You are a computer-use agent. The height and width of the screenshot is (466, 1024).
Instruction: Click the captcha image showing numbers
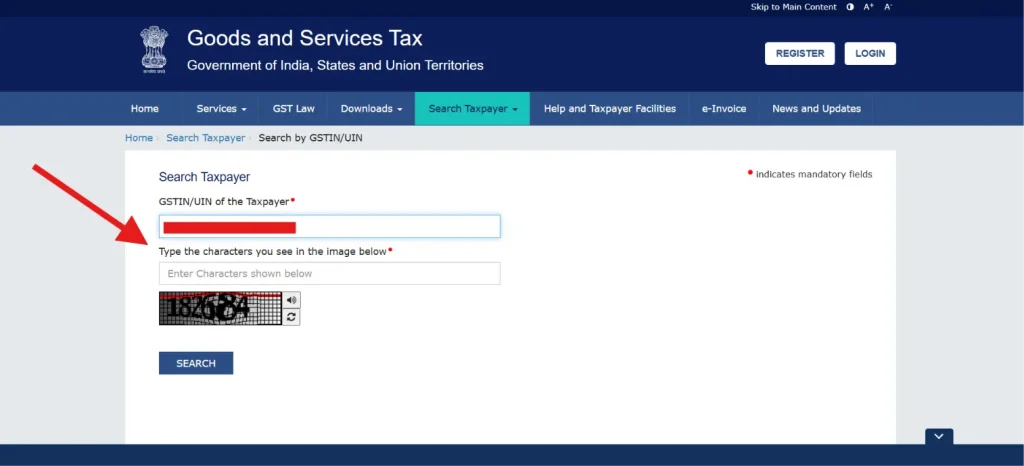click(x=220, y=308)
